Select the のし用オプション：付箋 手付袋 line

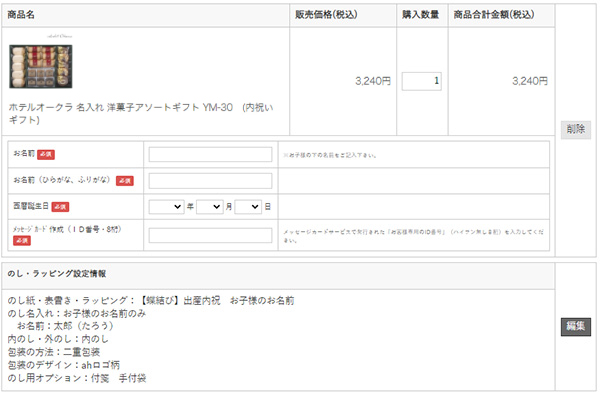pos(77,378)
